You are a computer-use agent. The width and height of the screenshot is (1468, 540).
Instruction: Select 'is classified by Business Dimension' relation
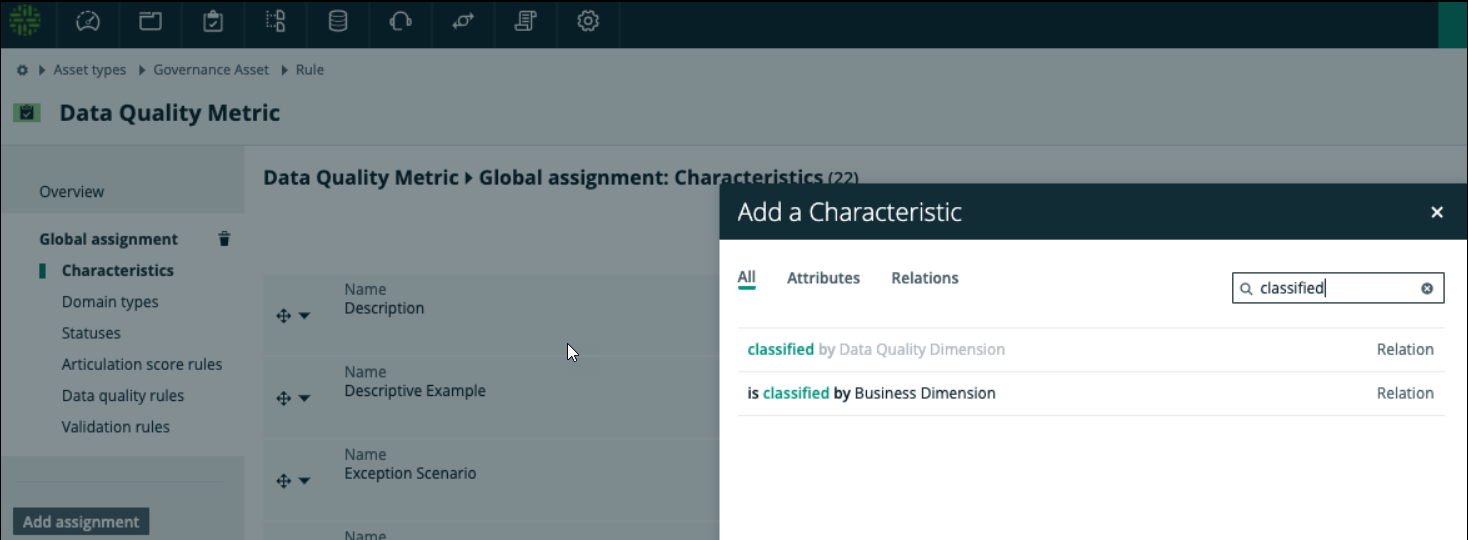[x=871, y=393]
